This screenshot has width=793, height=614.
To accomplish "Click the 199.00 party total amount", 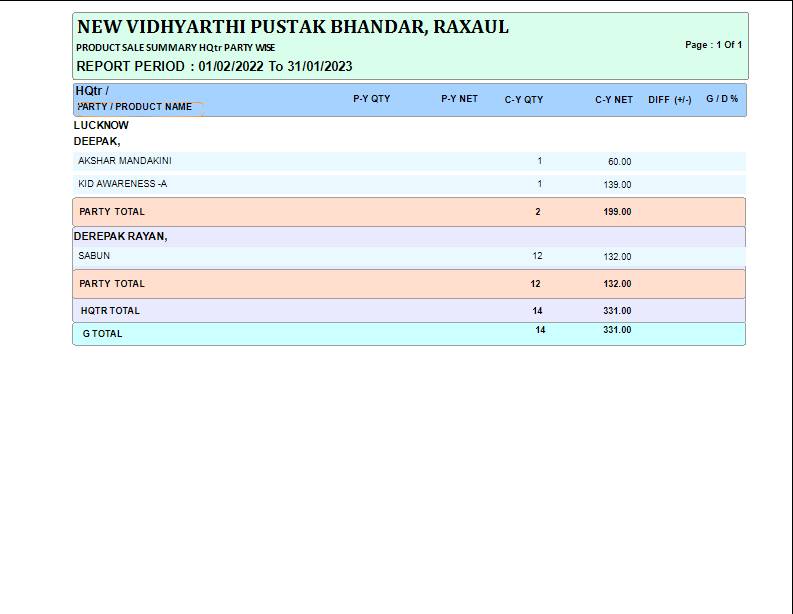I will click(x=617, y=212).
